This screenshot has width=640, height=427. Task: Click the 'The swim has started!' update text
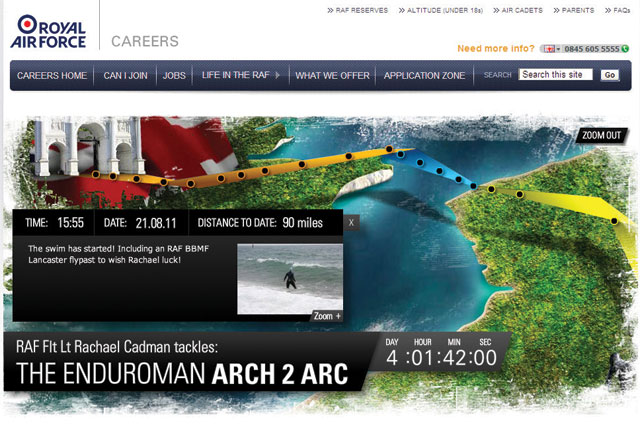pyautogui.click(x=118, y=254)
